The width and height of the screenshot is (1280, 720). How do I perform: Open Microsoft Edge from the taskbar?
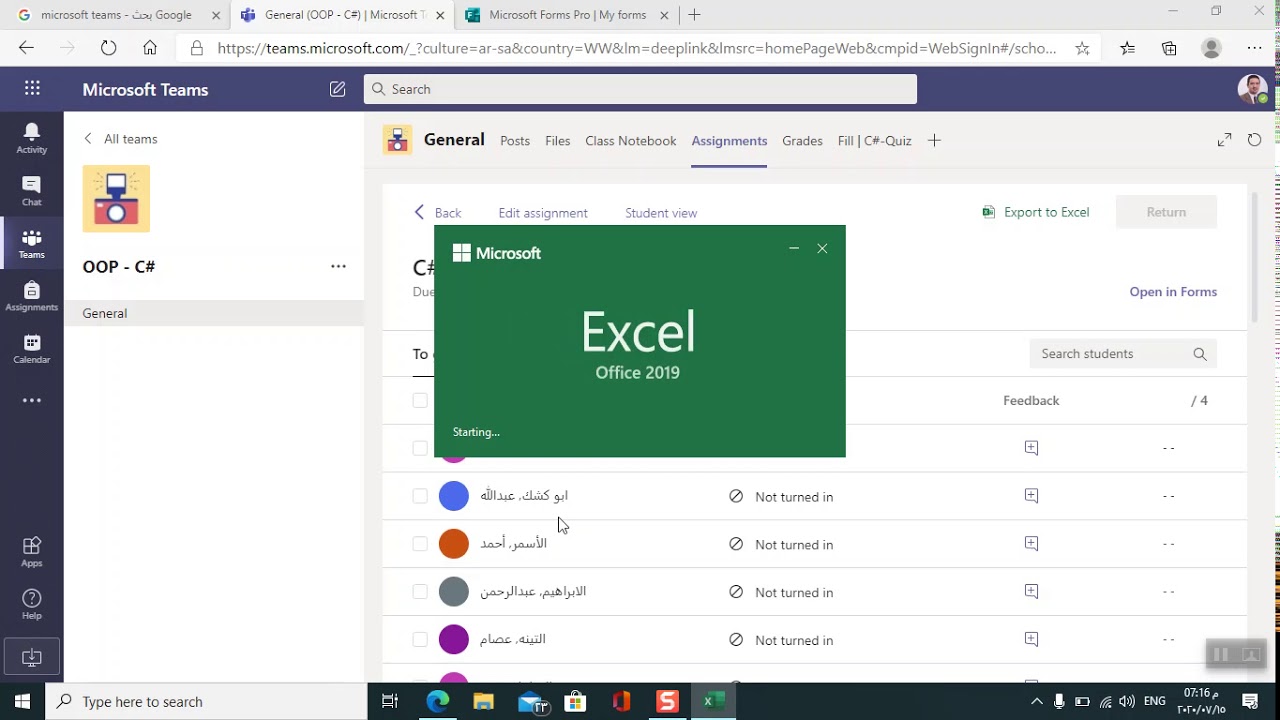pyautogui.click(x=438, y=701)
